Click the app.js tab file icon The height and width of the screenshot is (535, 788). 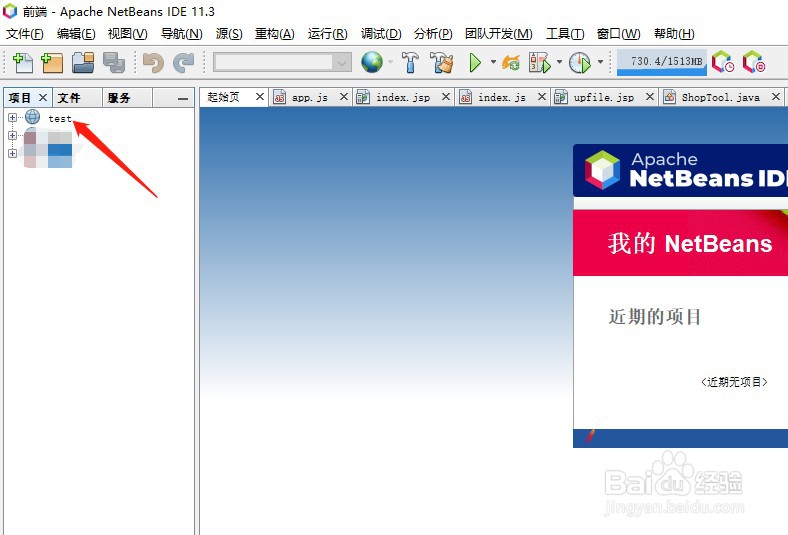click(279, 97)
